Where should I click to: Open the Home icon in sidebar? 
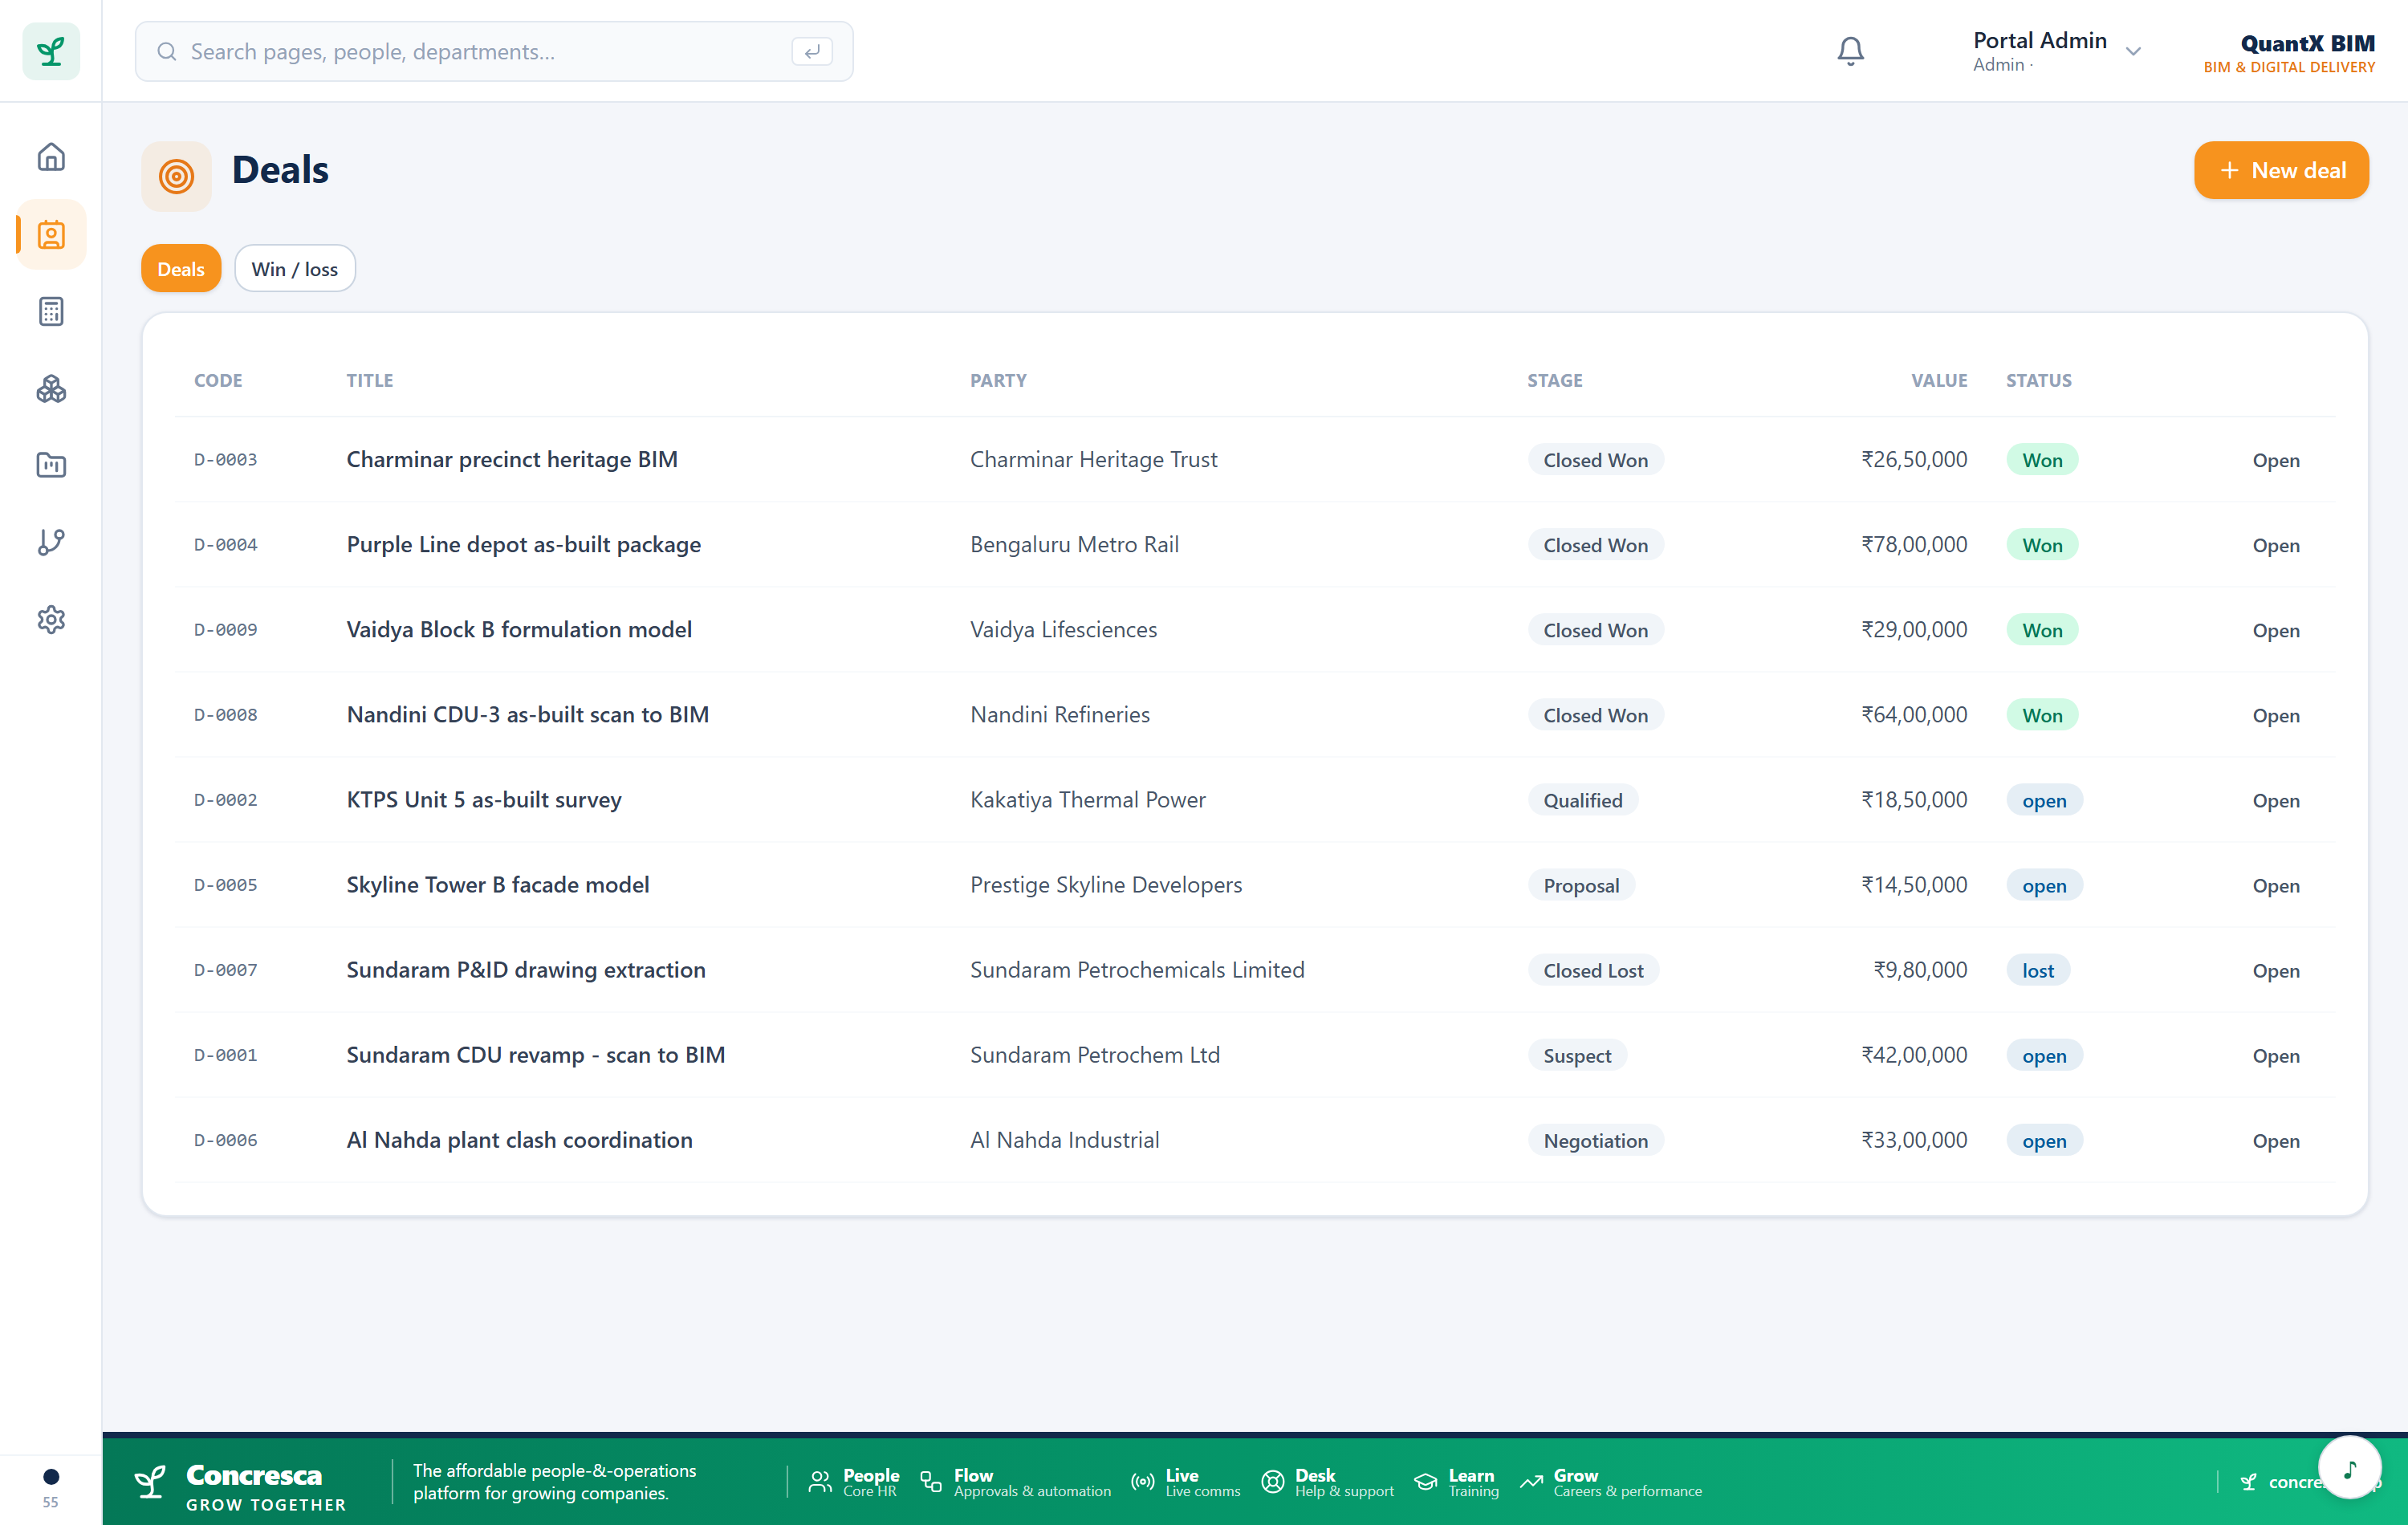pos(51,157)
